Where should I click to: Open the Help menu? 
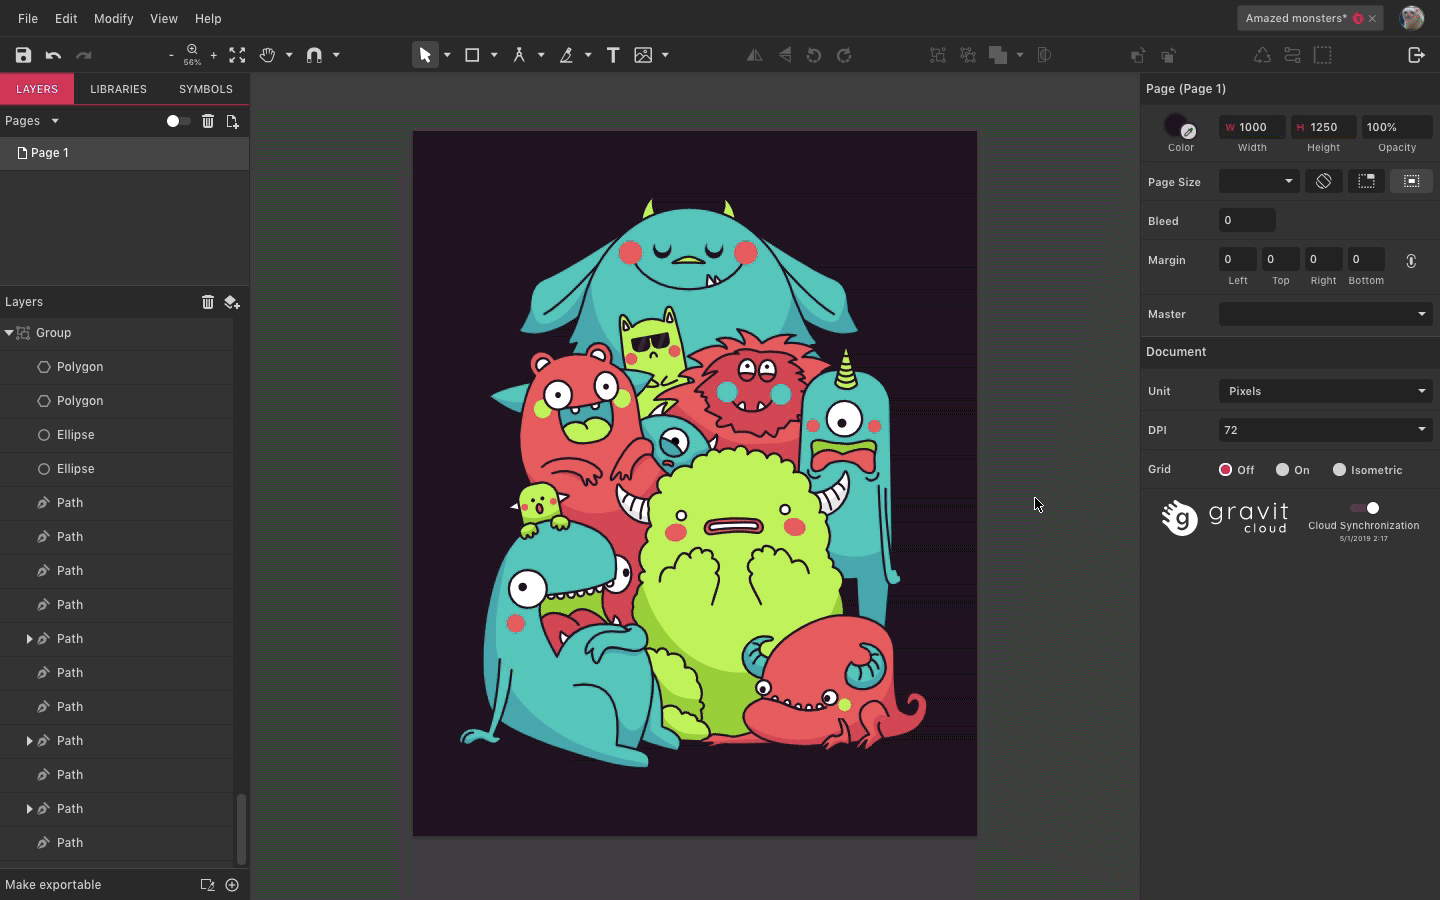(208, 18)
